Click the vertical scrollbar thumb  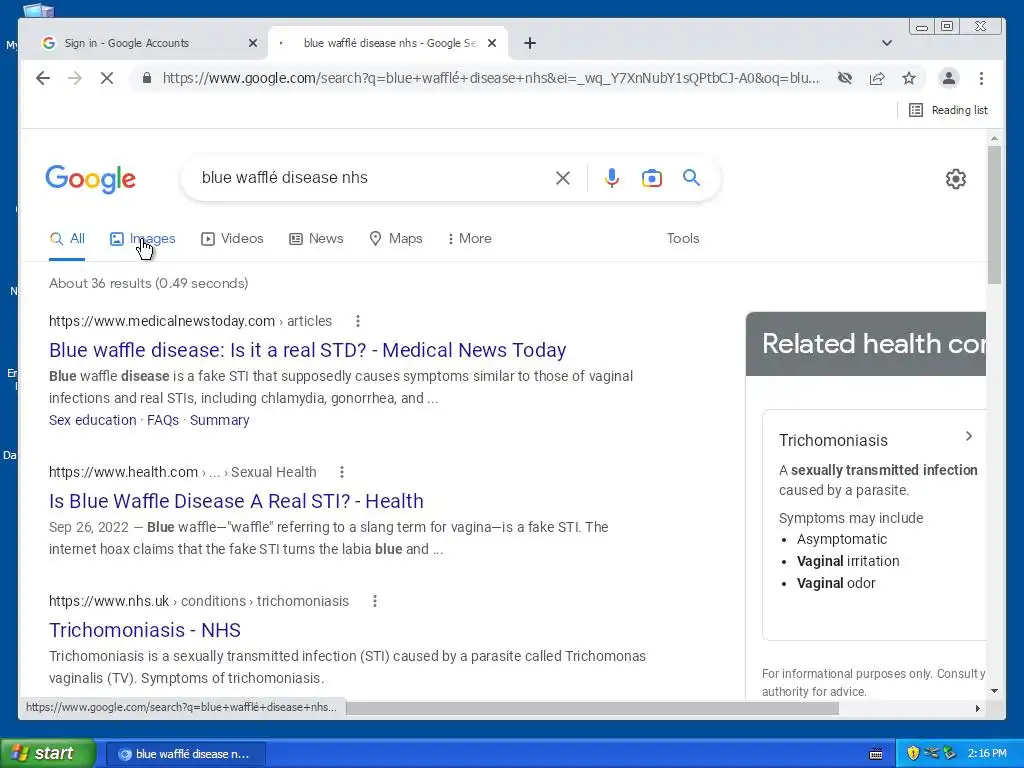994,214
